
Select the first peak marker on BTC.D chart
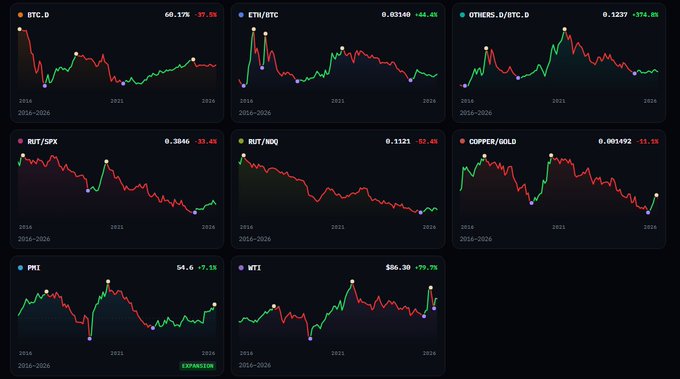[x=20, y=29]
